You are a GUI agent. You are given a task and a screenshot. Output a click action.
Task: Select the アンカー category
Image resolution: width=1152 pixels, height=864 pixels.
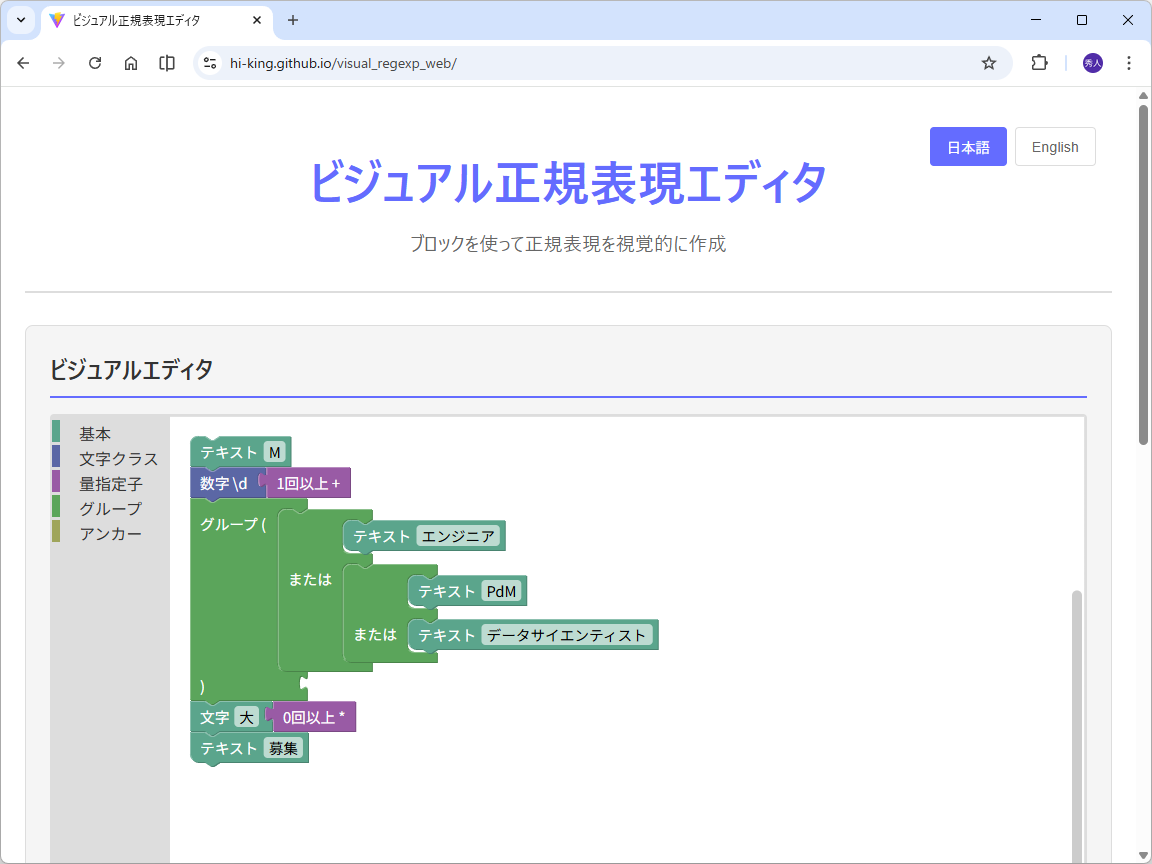(x=110, y=532)
